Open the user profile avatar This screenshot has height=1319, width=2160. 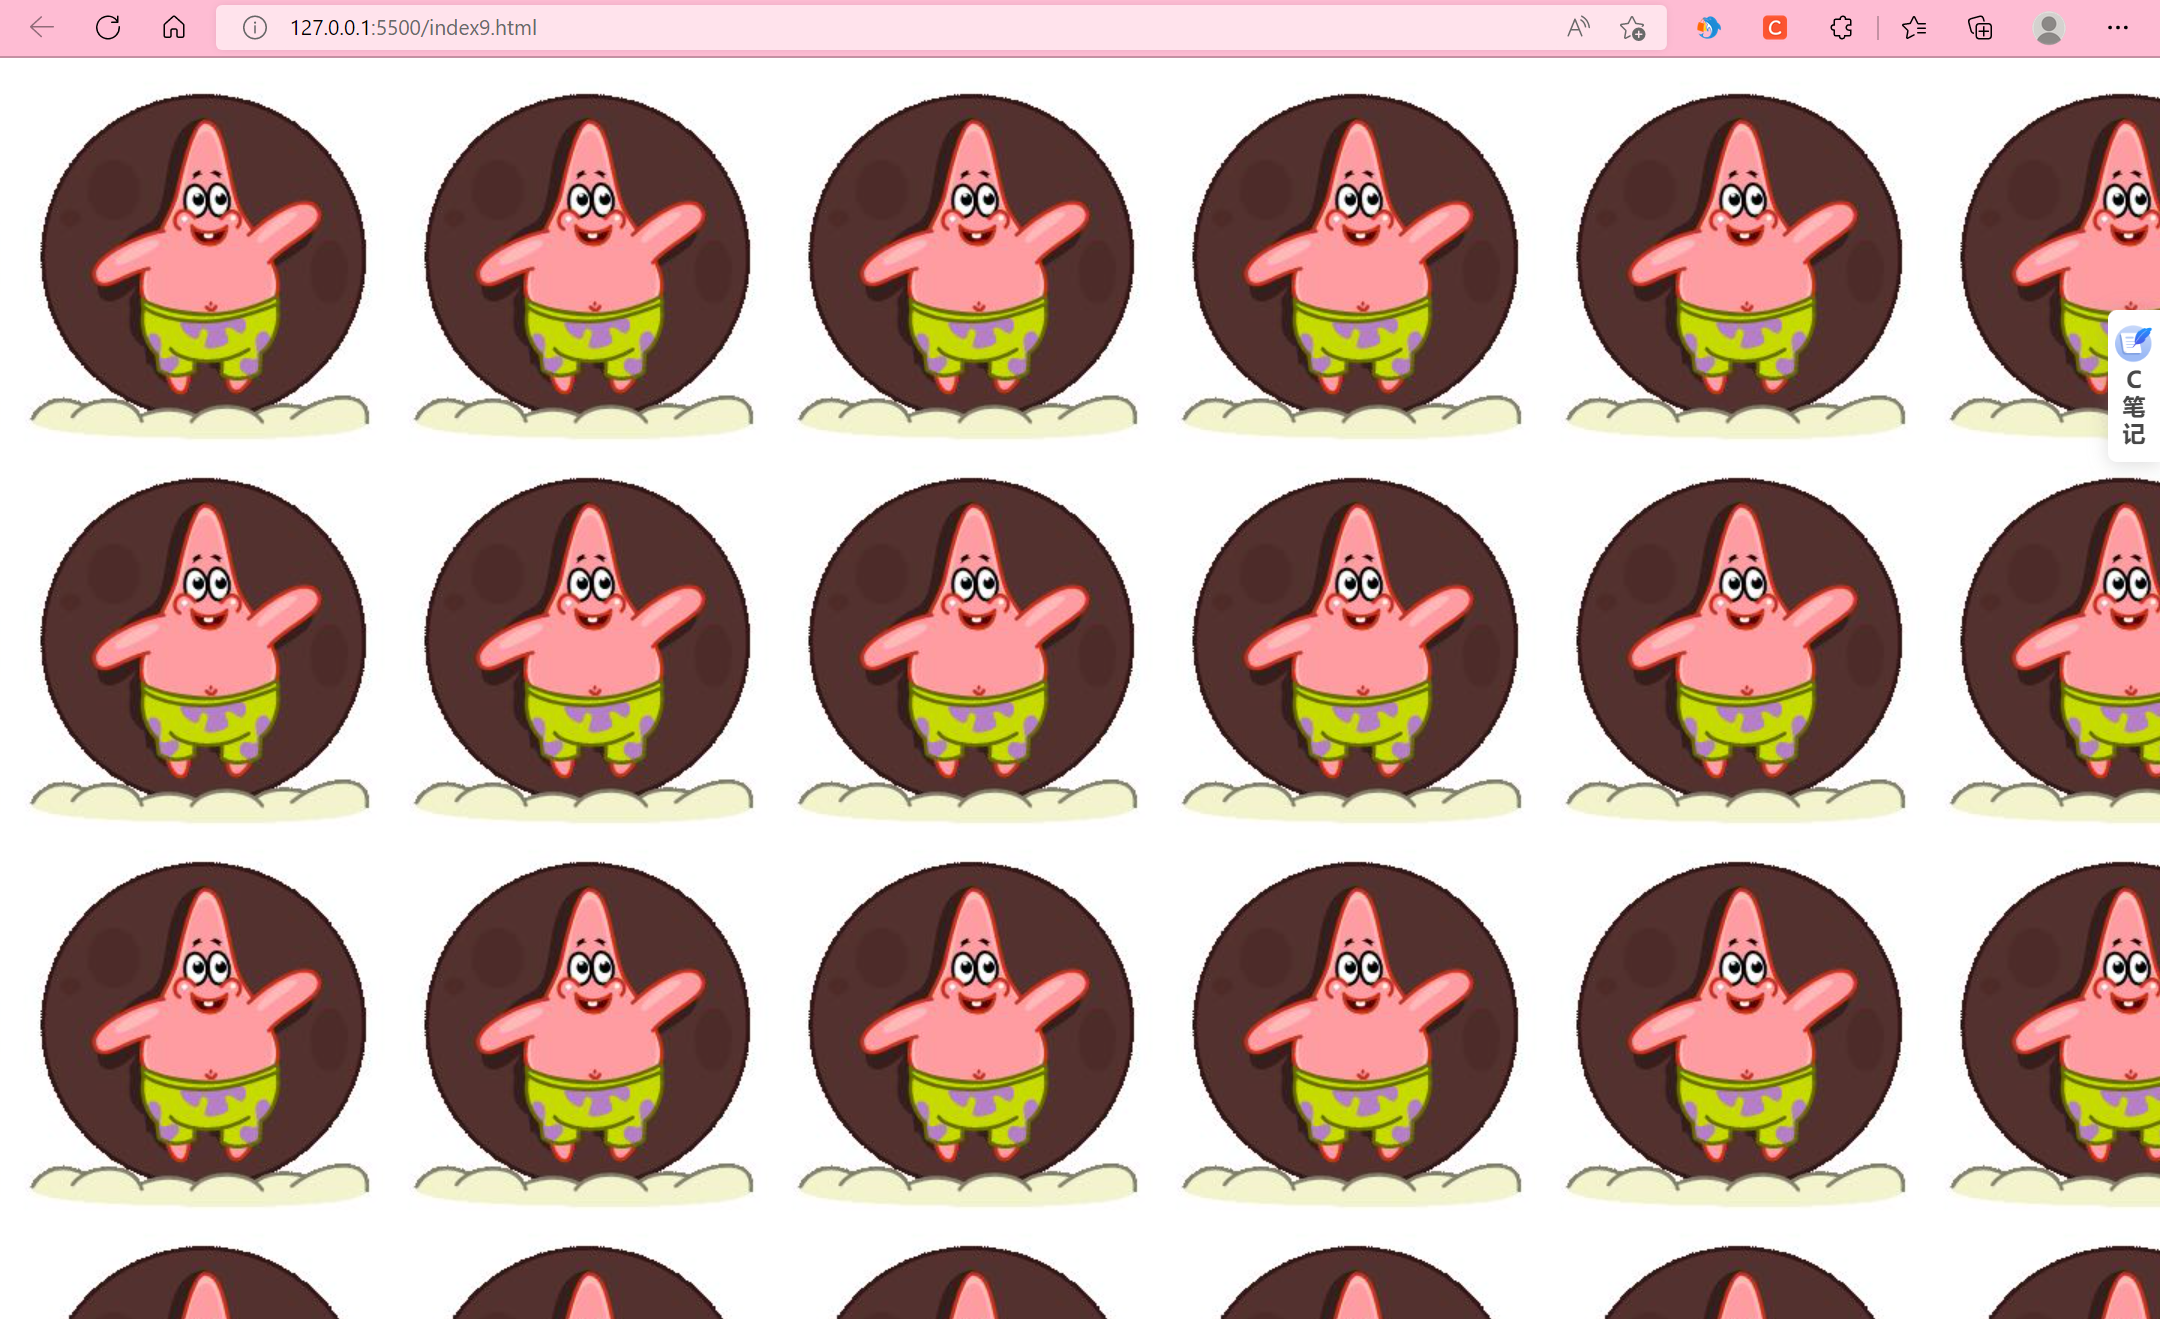(2048, 27)
